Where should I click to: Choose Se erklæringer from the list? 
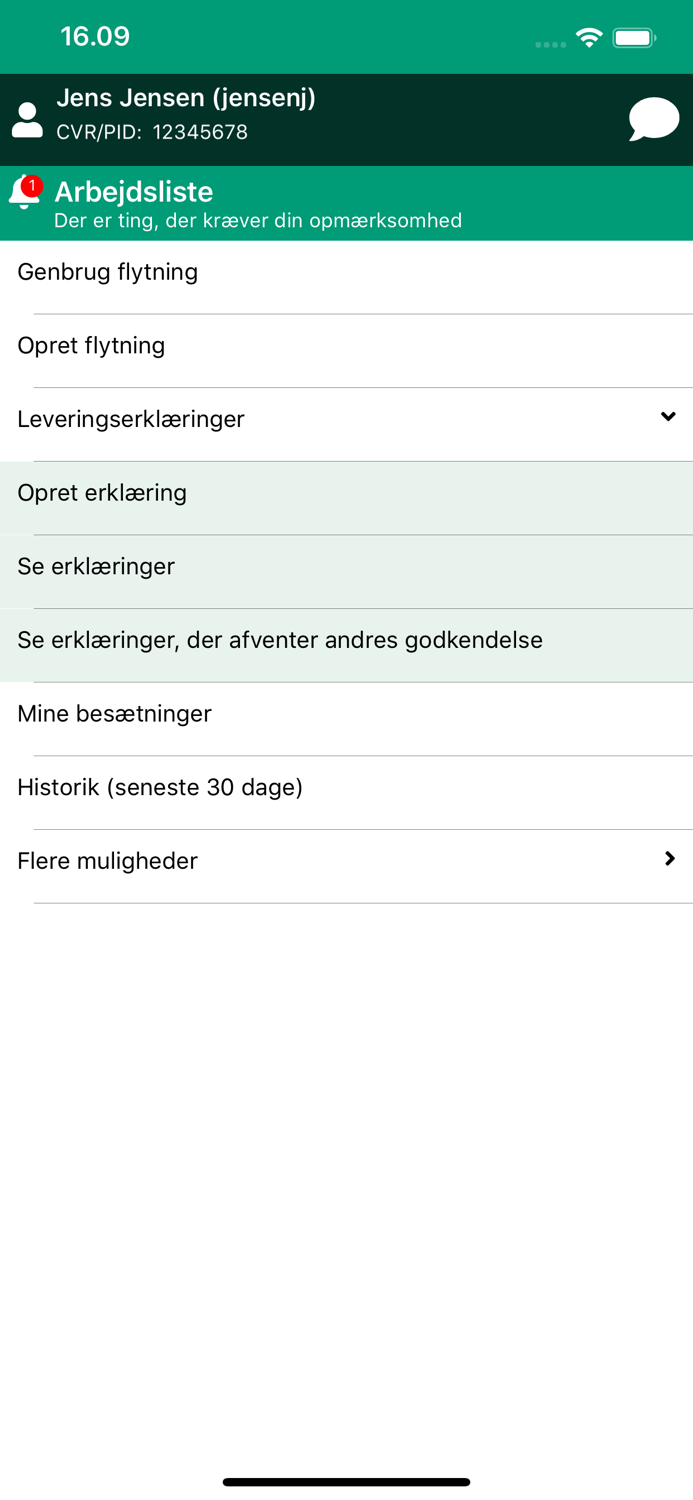point(95,567)
